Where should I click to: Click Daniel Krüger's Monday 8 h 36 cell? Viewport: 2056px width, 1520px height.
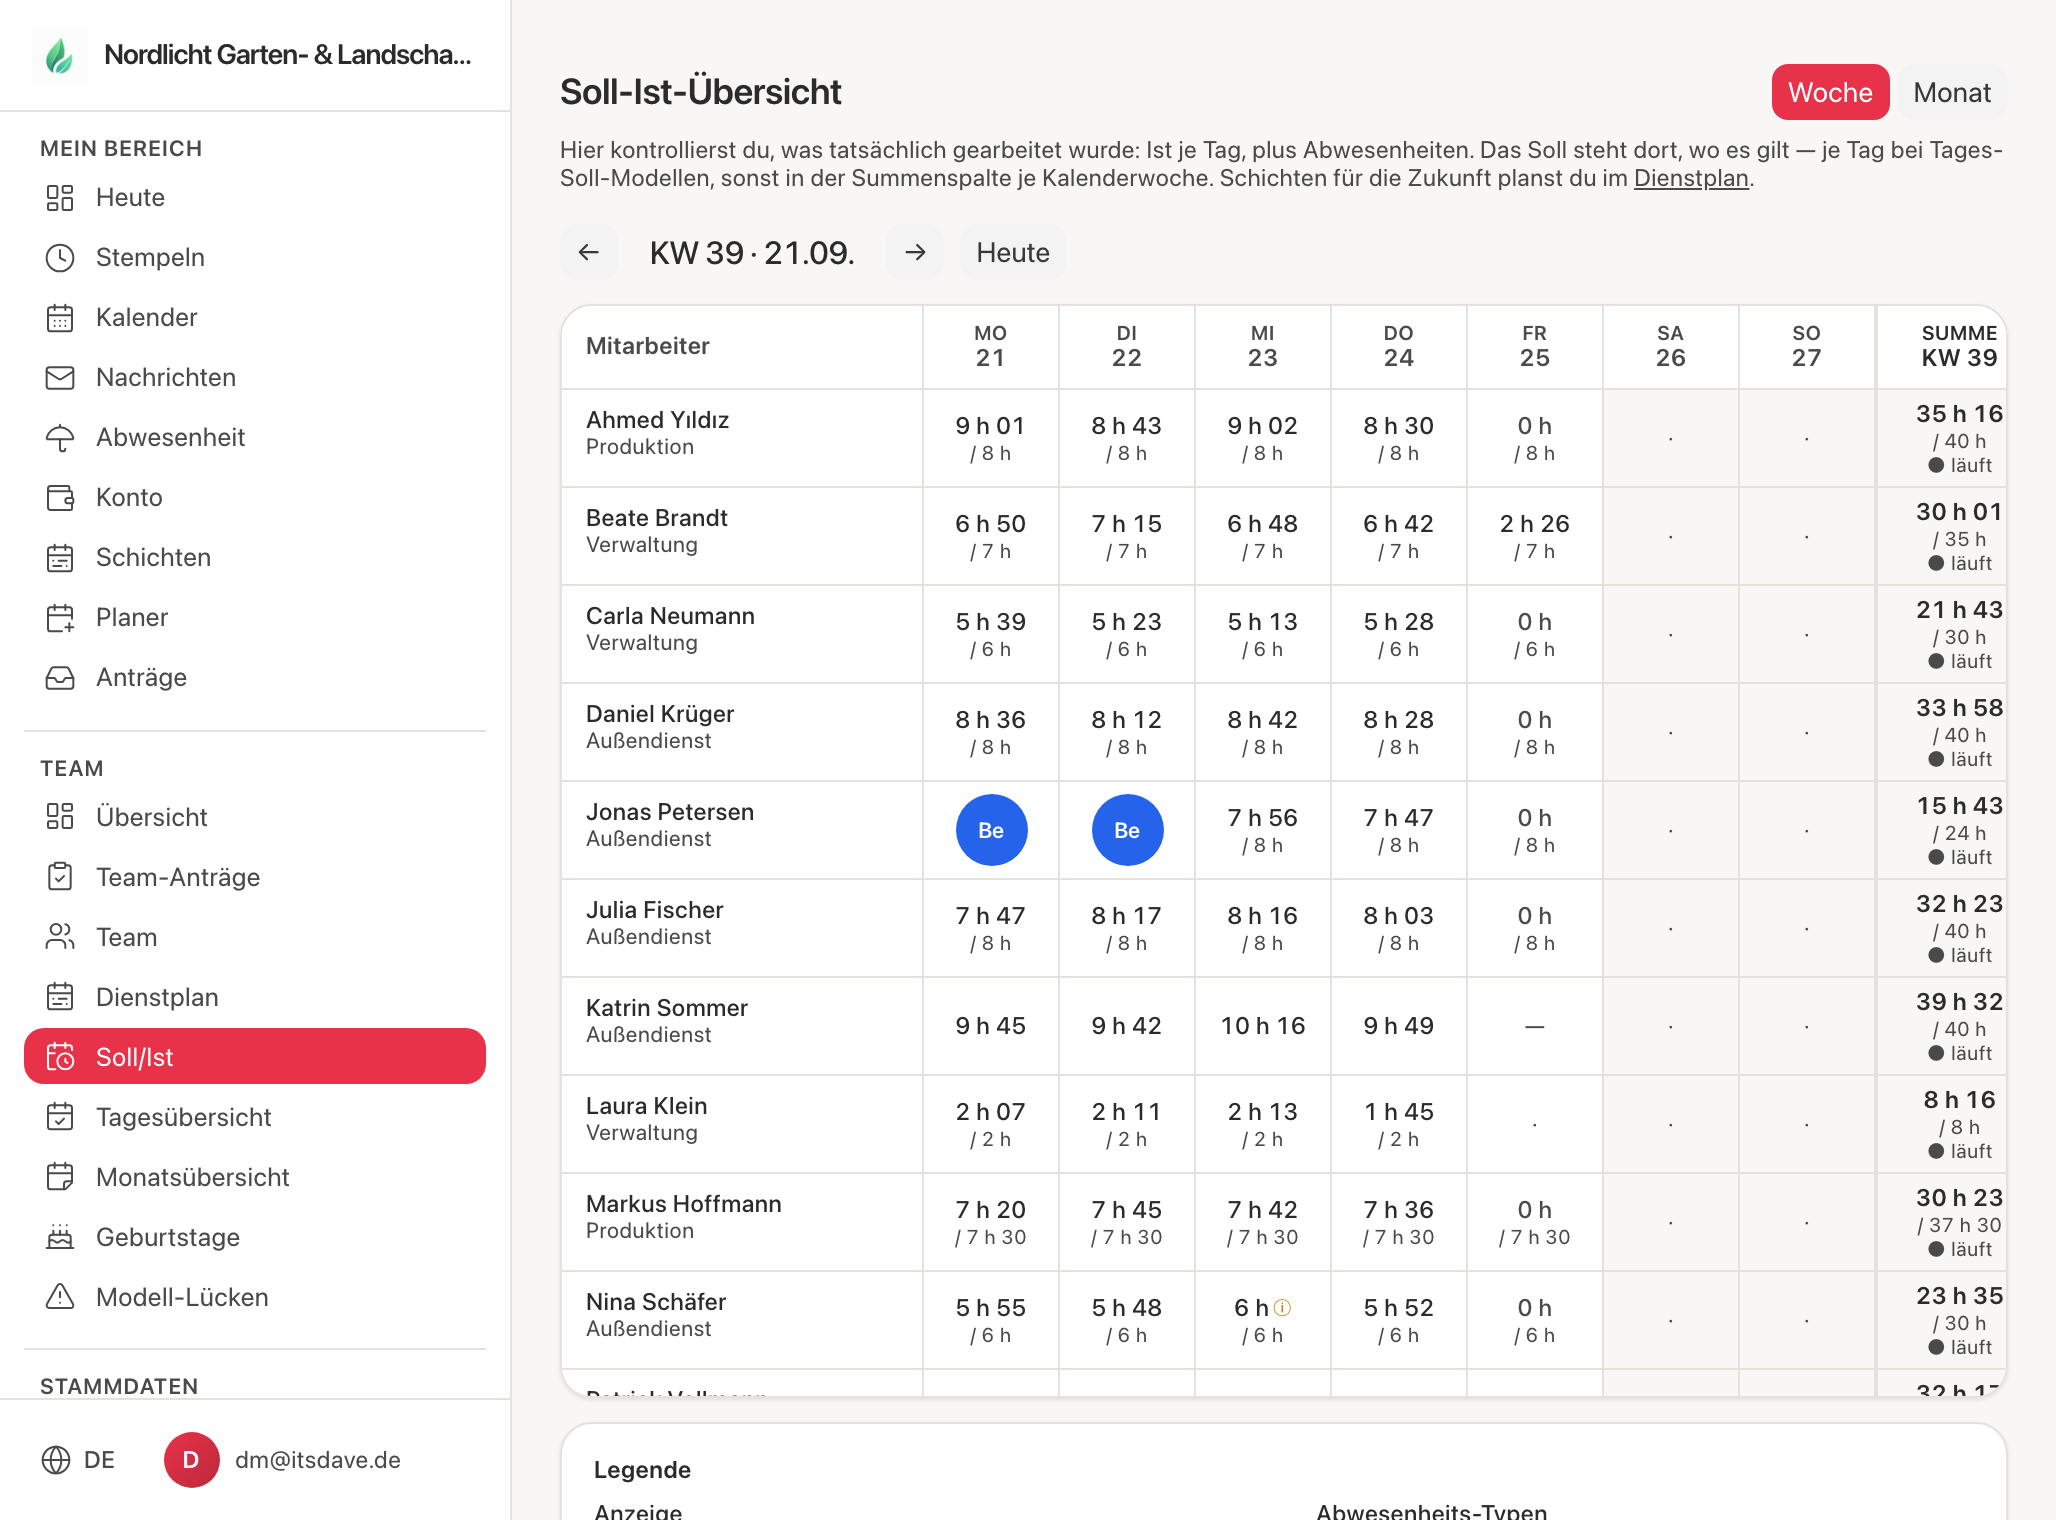pyautogui.click(x=990, y=732)
